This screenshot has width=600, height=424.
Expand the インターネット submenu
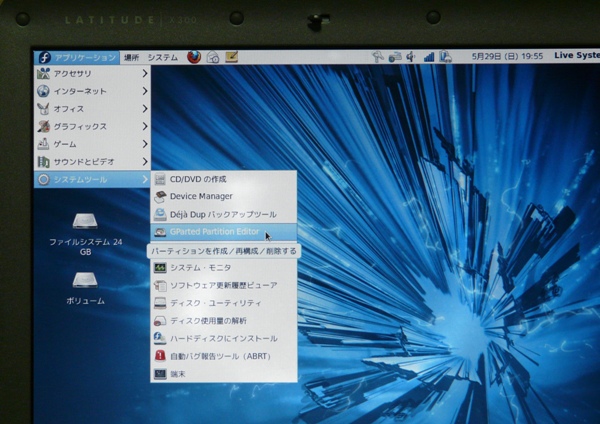pyautogui.click(x=90, y=91)
